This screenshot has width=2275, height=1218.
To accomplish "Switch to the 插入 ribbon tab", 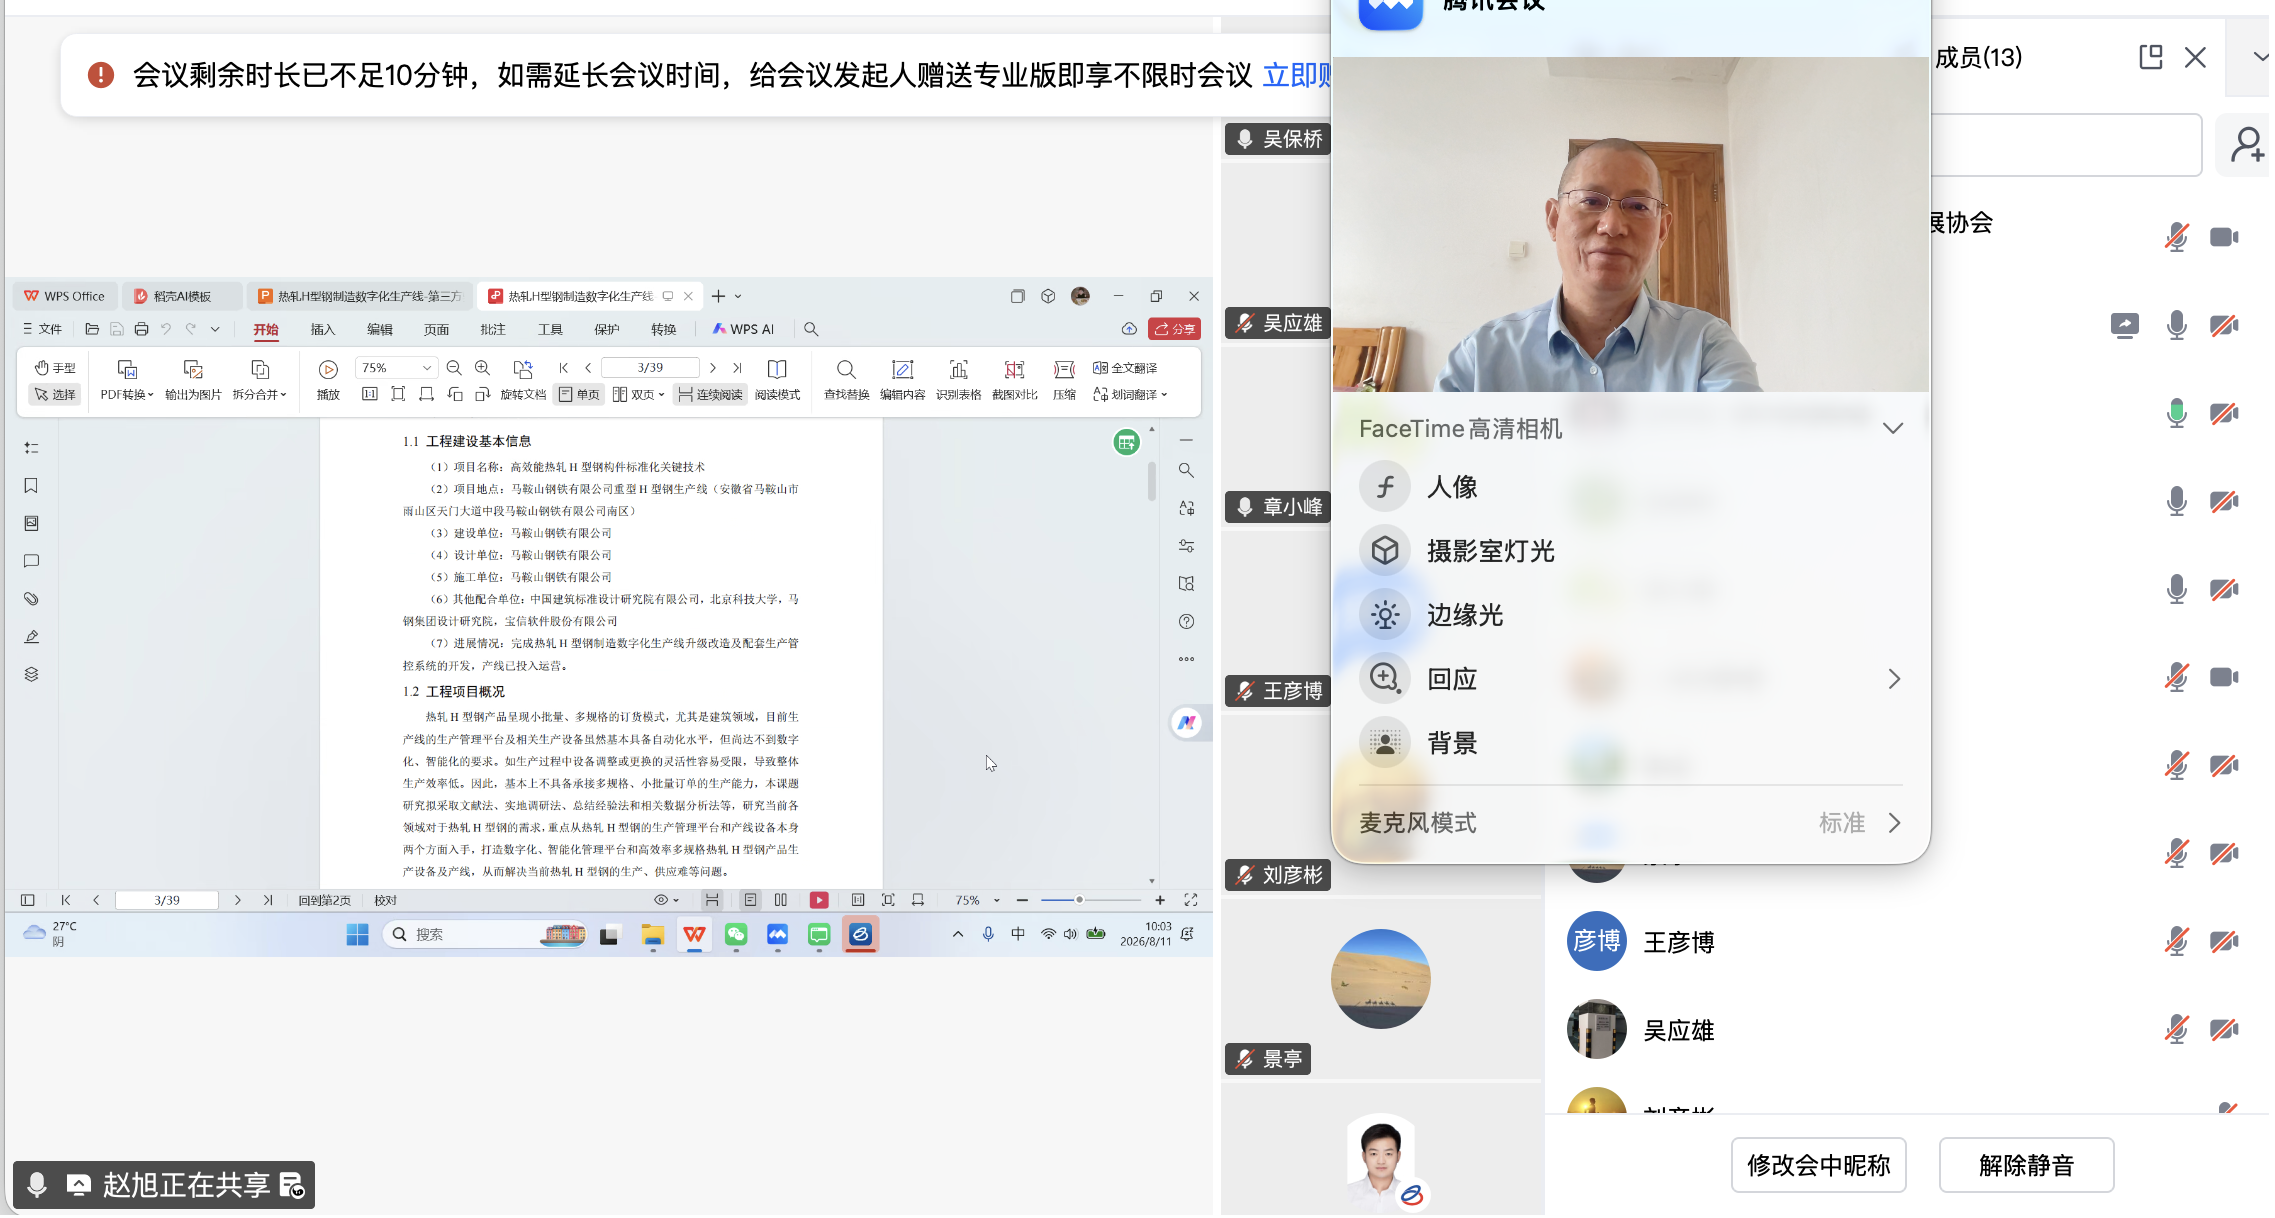I will 322,329.
